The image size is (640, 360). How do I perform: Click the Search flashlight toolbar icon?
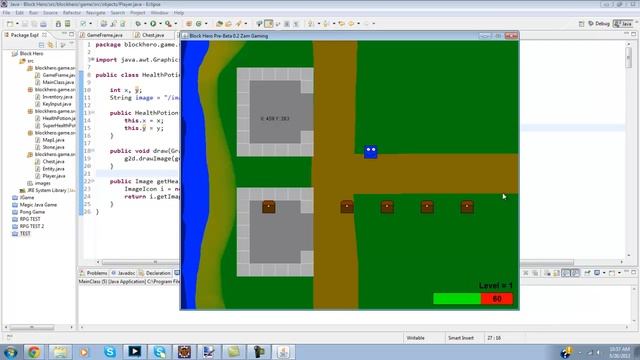coord(239,24)
